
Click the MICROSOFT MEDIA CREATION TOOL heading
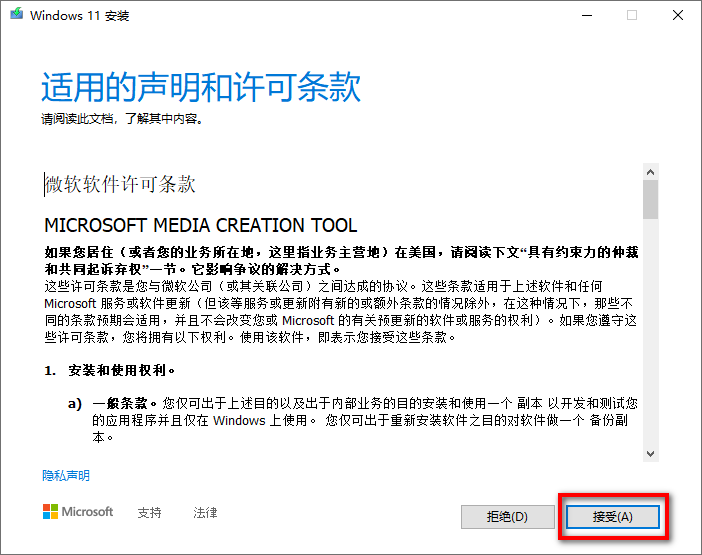coord(200,225)
